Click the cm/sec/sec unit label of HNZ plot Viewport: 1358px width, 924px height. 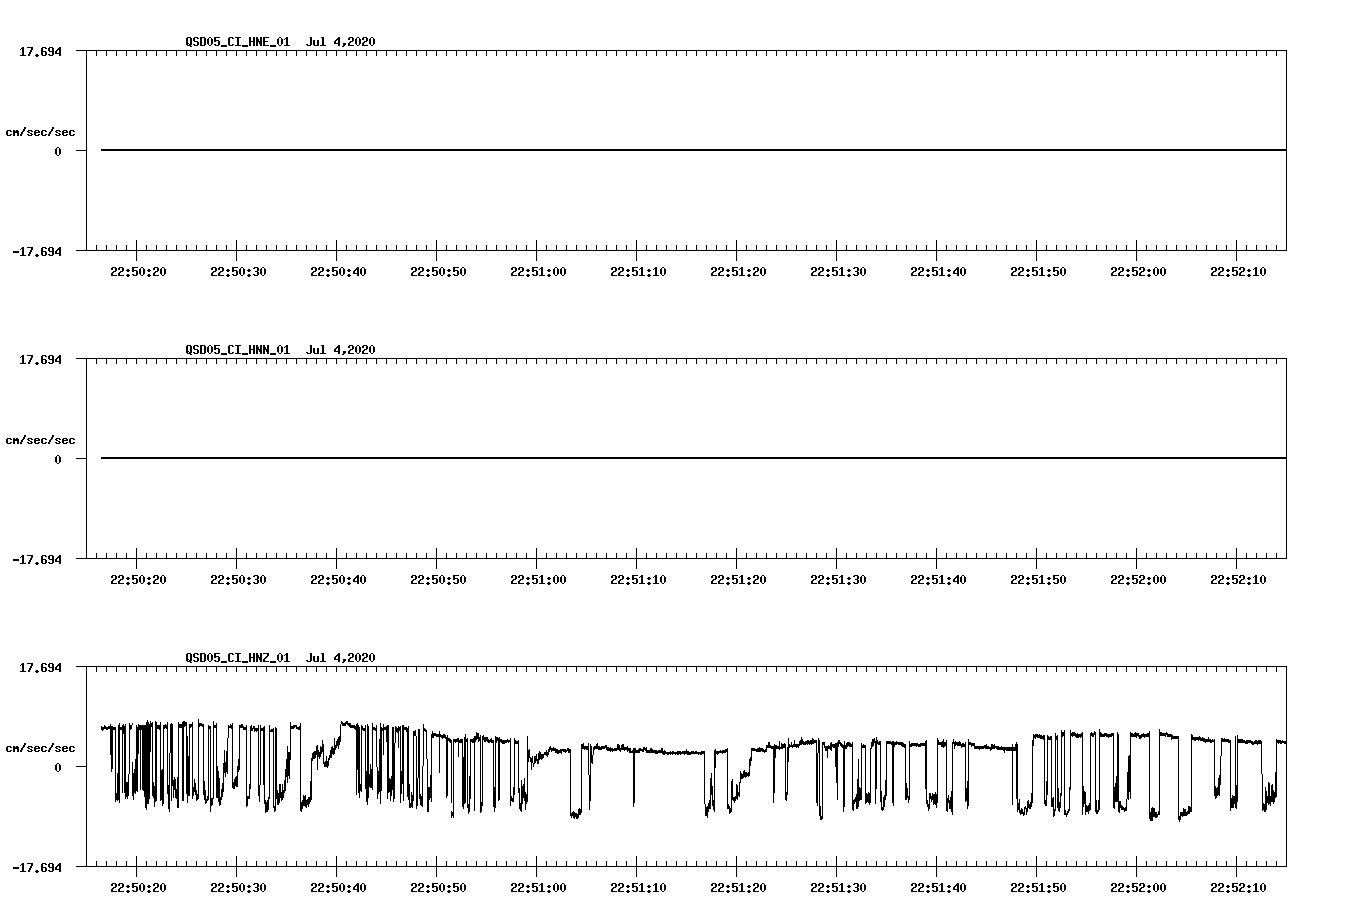point(40,748)
